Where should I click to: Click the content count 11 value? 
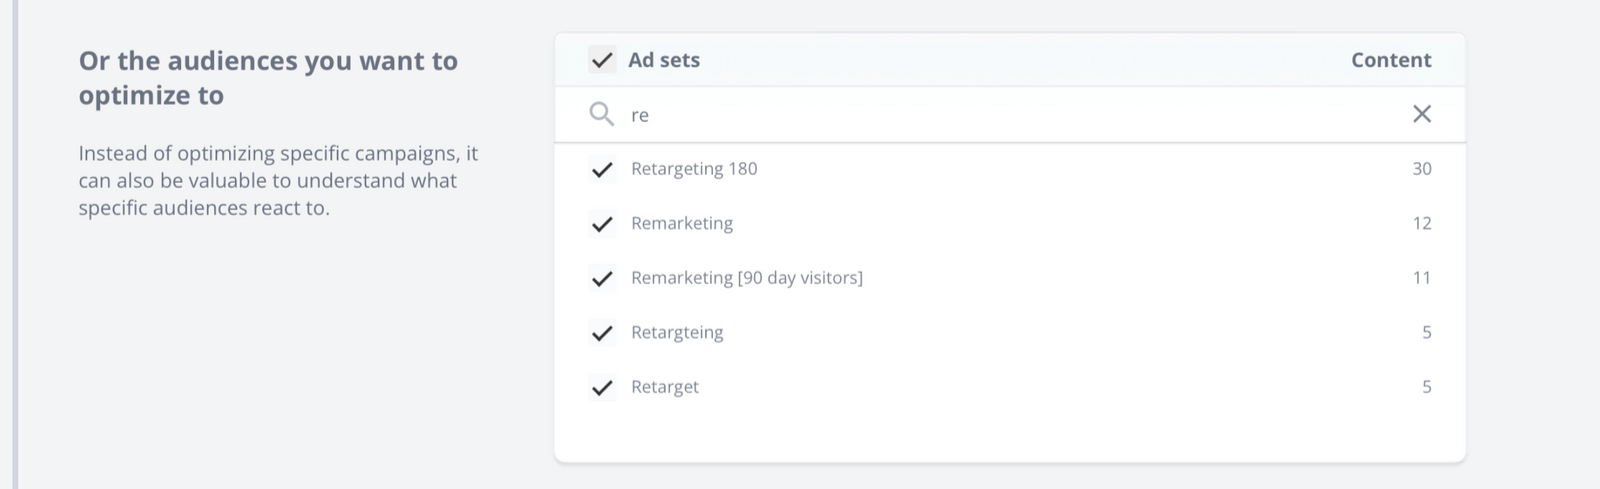point(1422,278)
